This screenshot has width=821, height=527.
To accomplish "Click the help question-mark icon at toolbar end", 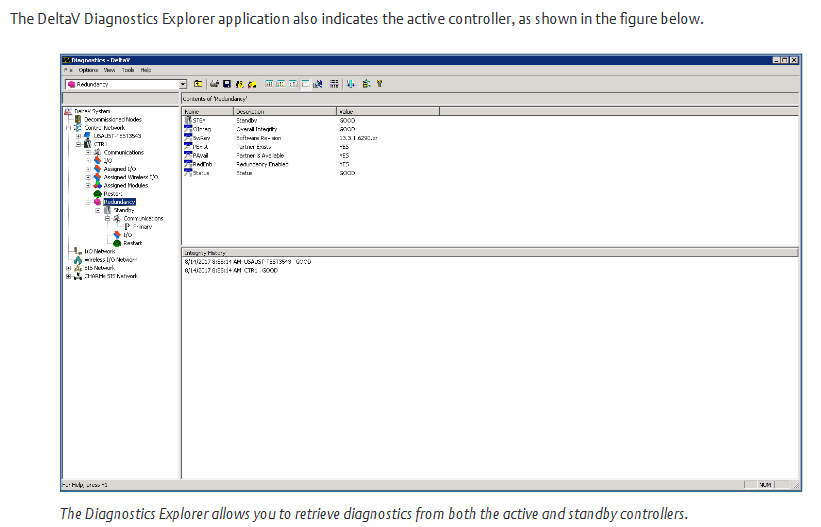I will pyautogui.click(x=380, y=84).
